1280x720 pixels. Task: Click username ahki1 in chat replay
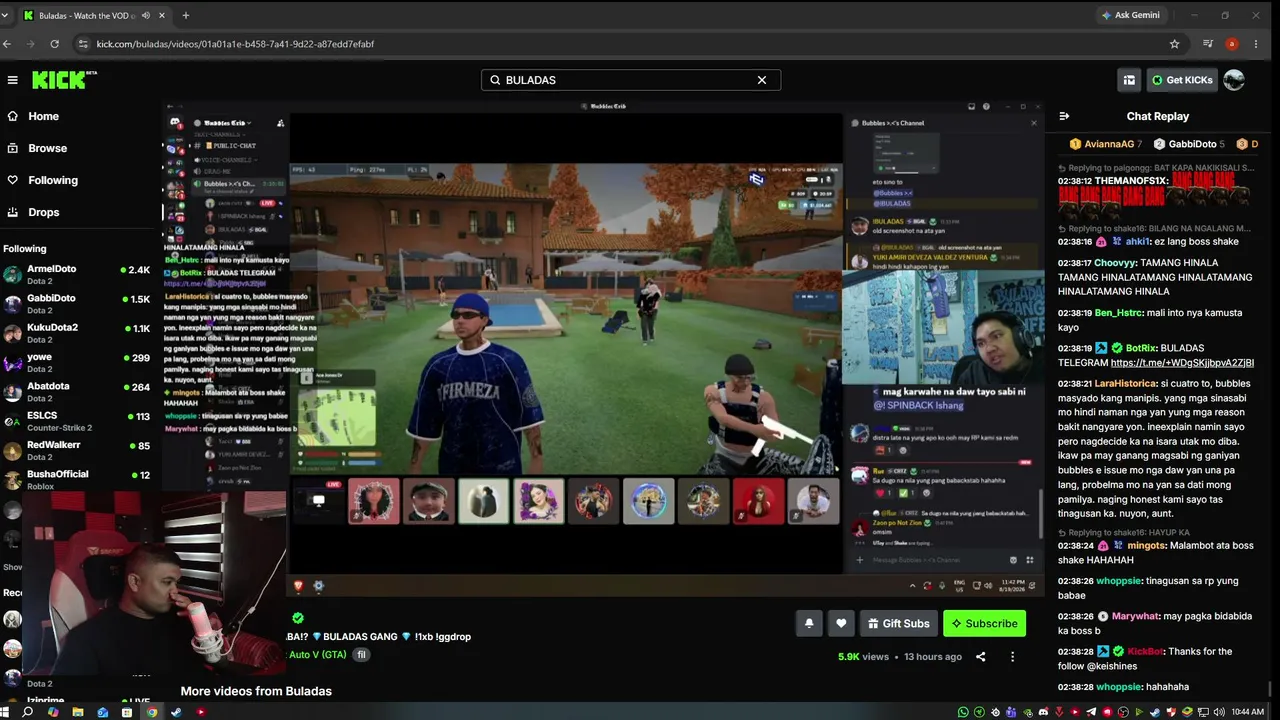1138,241
